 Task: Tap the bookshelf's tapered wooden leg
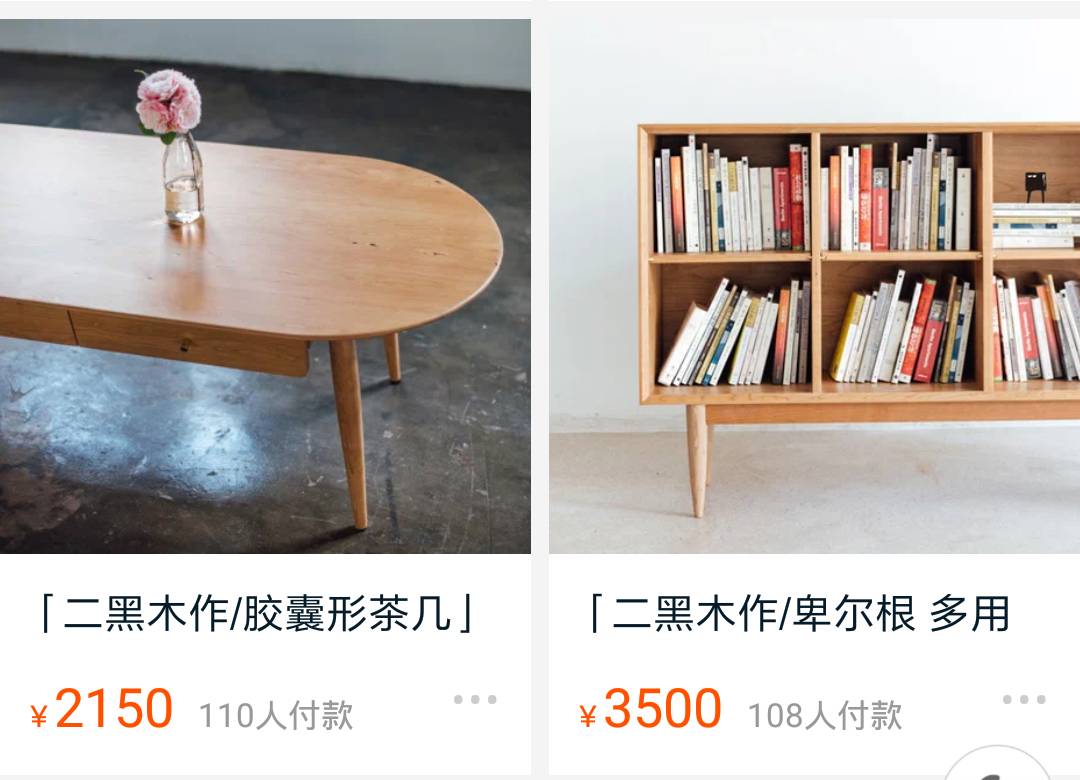pyautogui.click(x=697, y=460)
